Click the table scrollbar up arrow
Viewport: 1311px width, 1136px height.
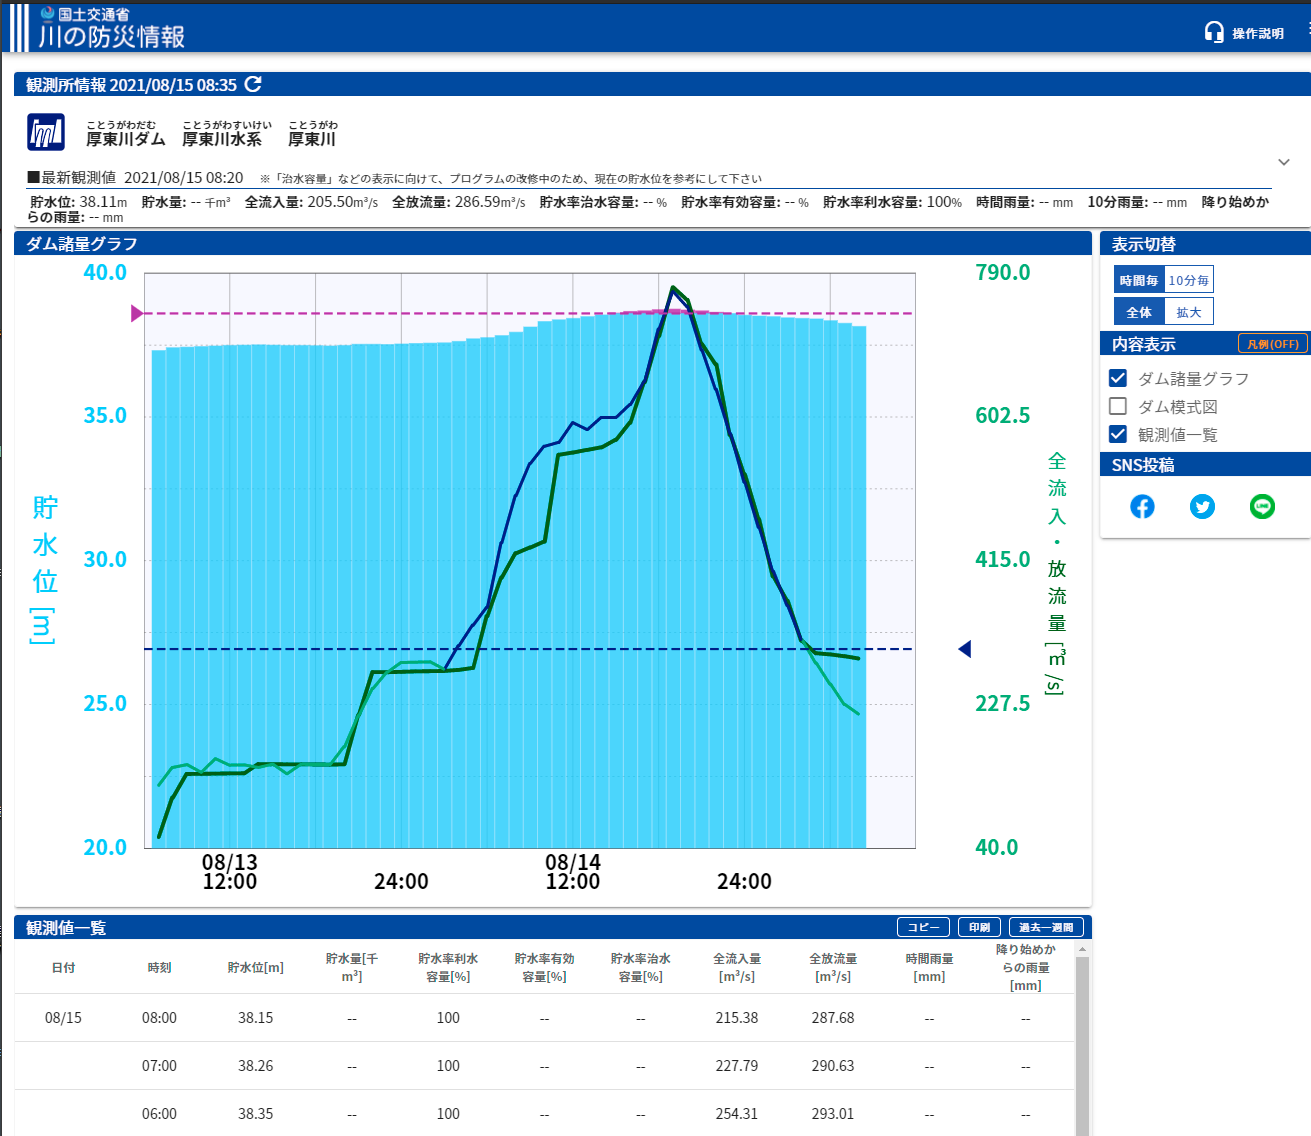[1082, 949]
